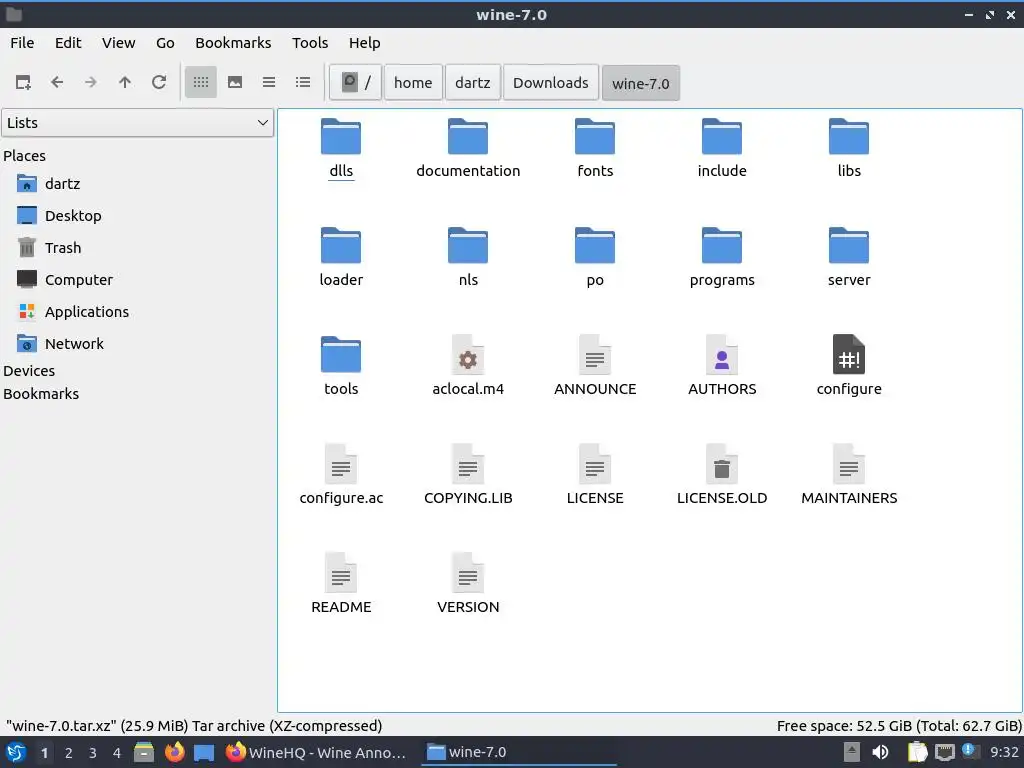The image size is (1024, 768).
Task: Select the COPYING.LIB file icon
Action: [x=468, y=464]
